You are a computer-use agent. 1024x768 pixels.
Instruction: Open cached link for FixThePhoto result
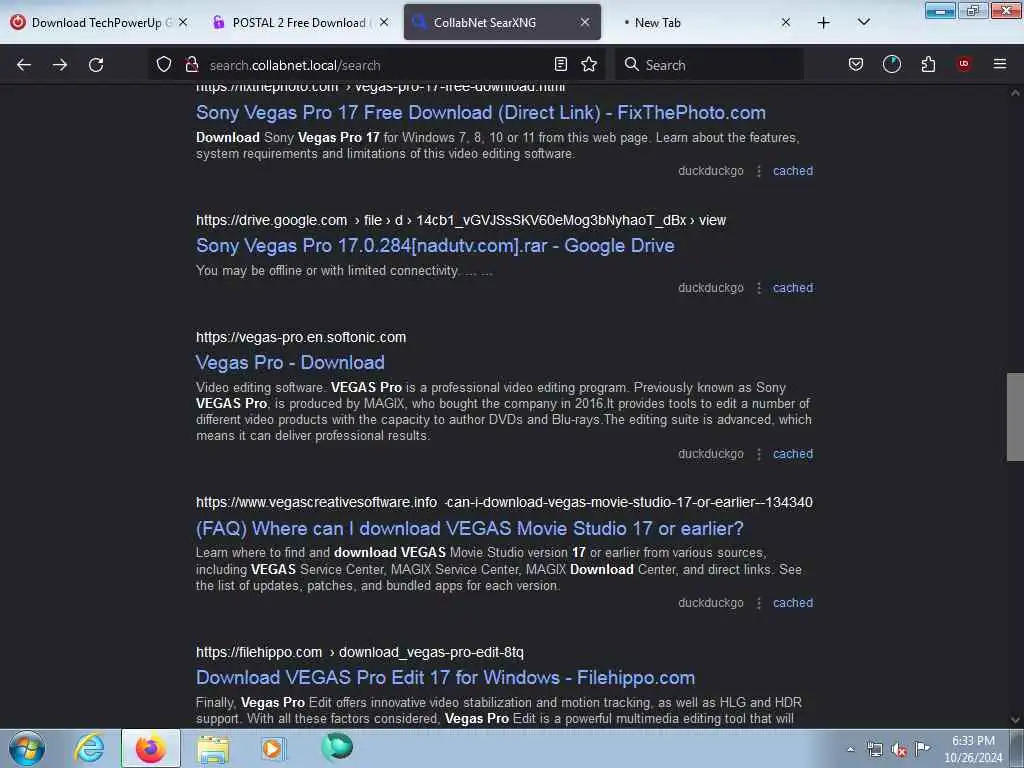(793, 171)
